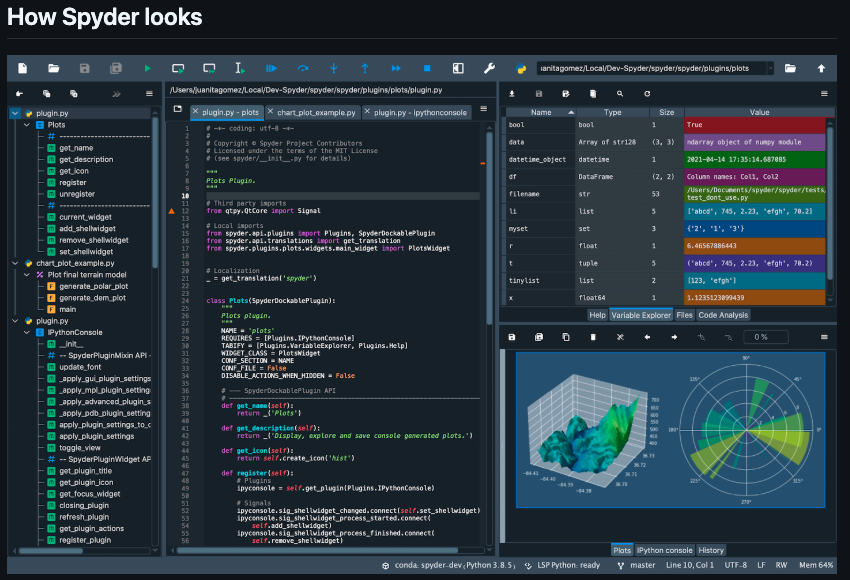Switch to the IPython console tab
This screenshot has width=850, height=580.
(665, 550)
